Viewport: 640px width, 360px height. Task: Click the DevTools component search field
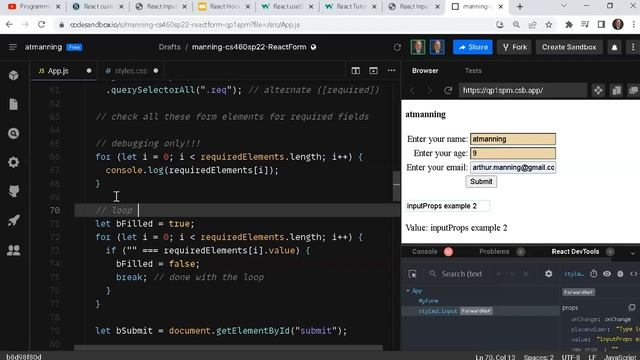tap(461, 274)
